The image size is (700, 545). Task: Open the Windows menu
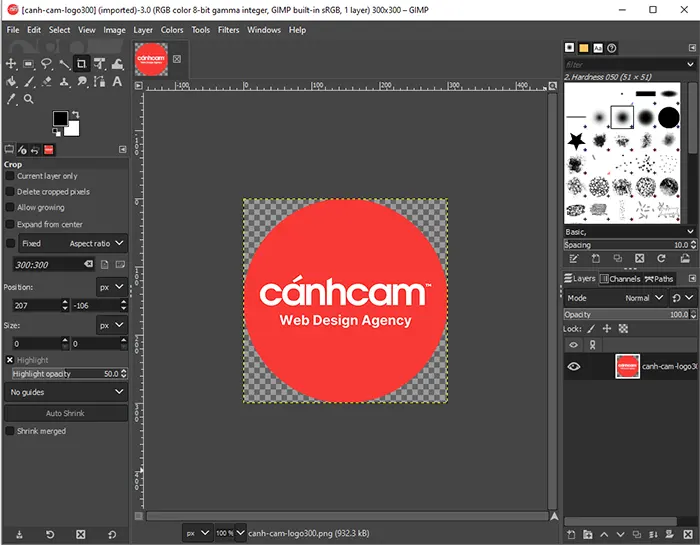pos(264,30)
